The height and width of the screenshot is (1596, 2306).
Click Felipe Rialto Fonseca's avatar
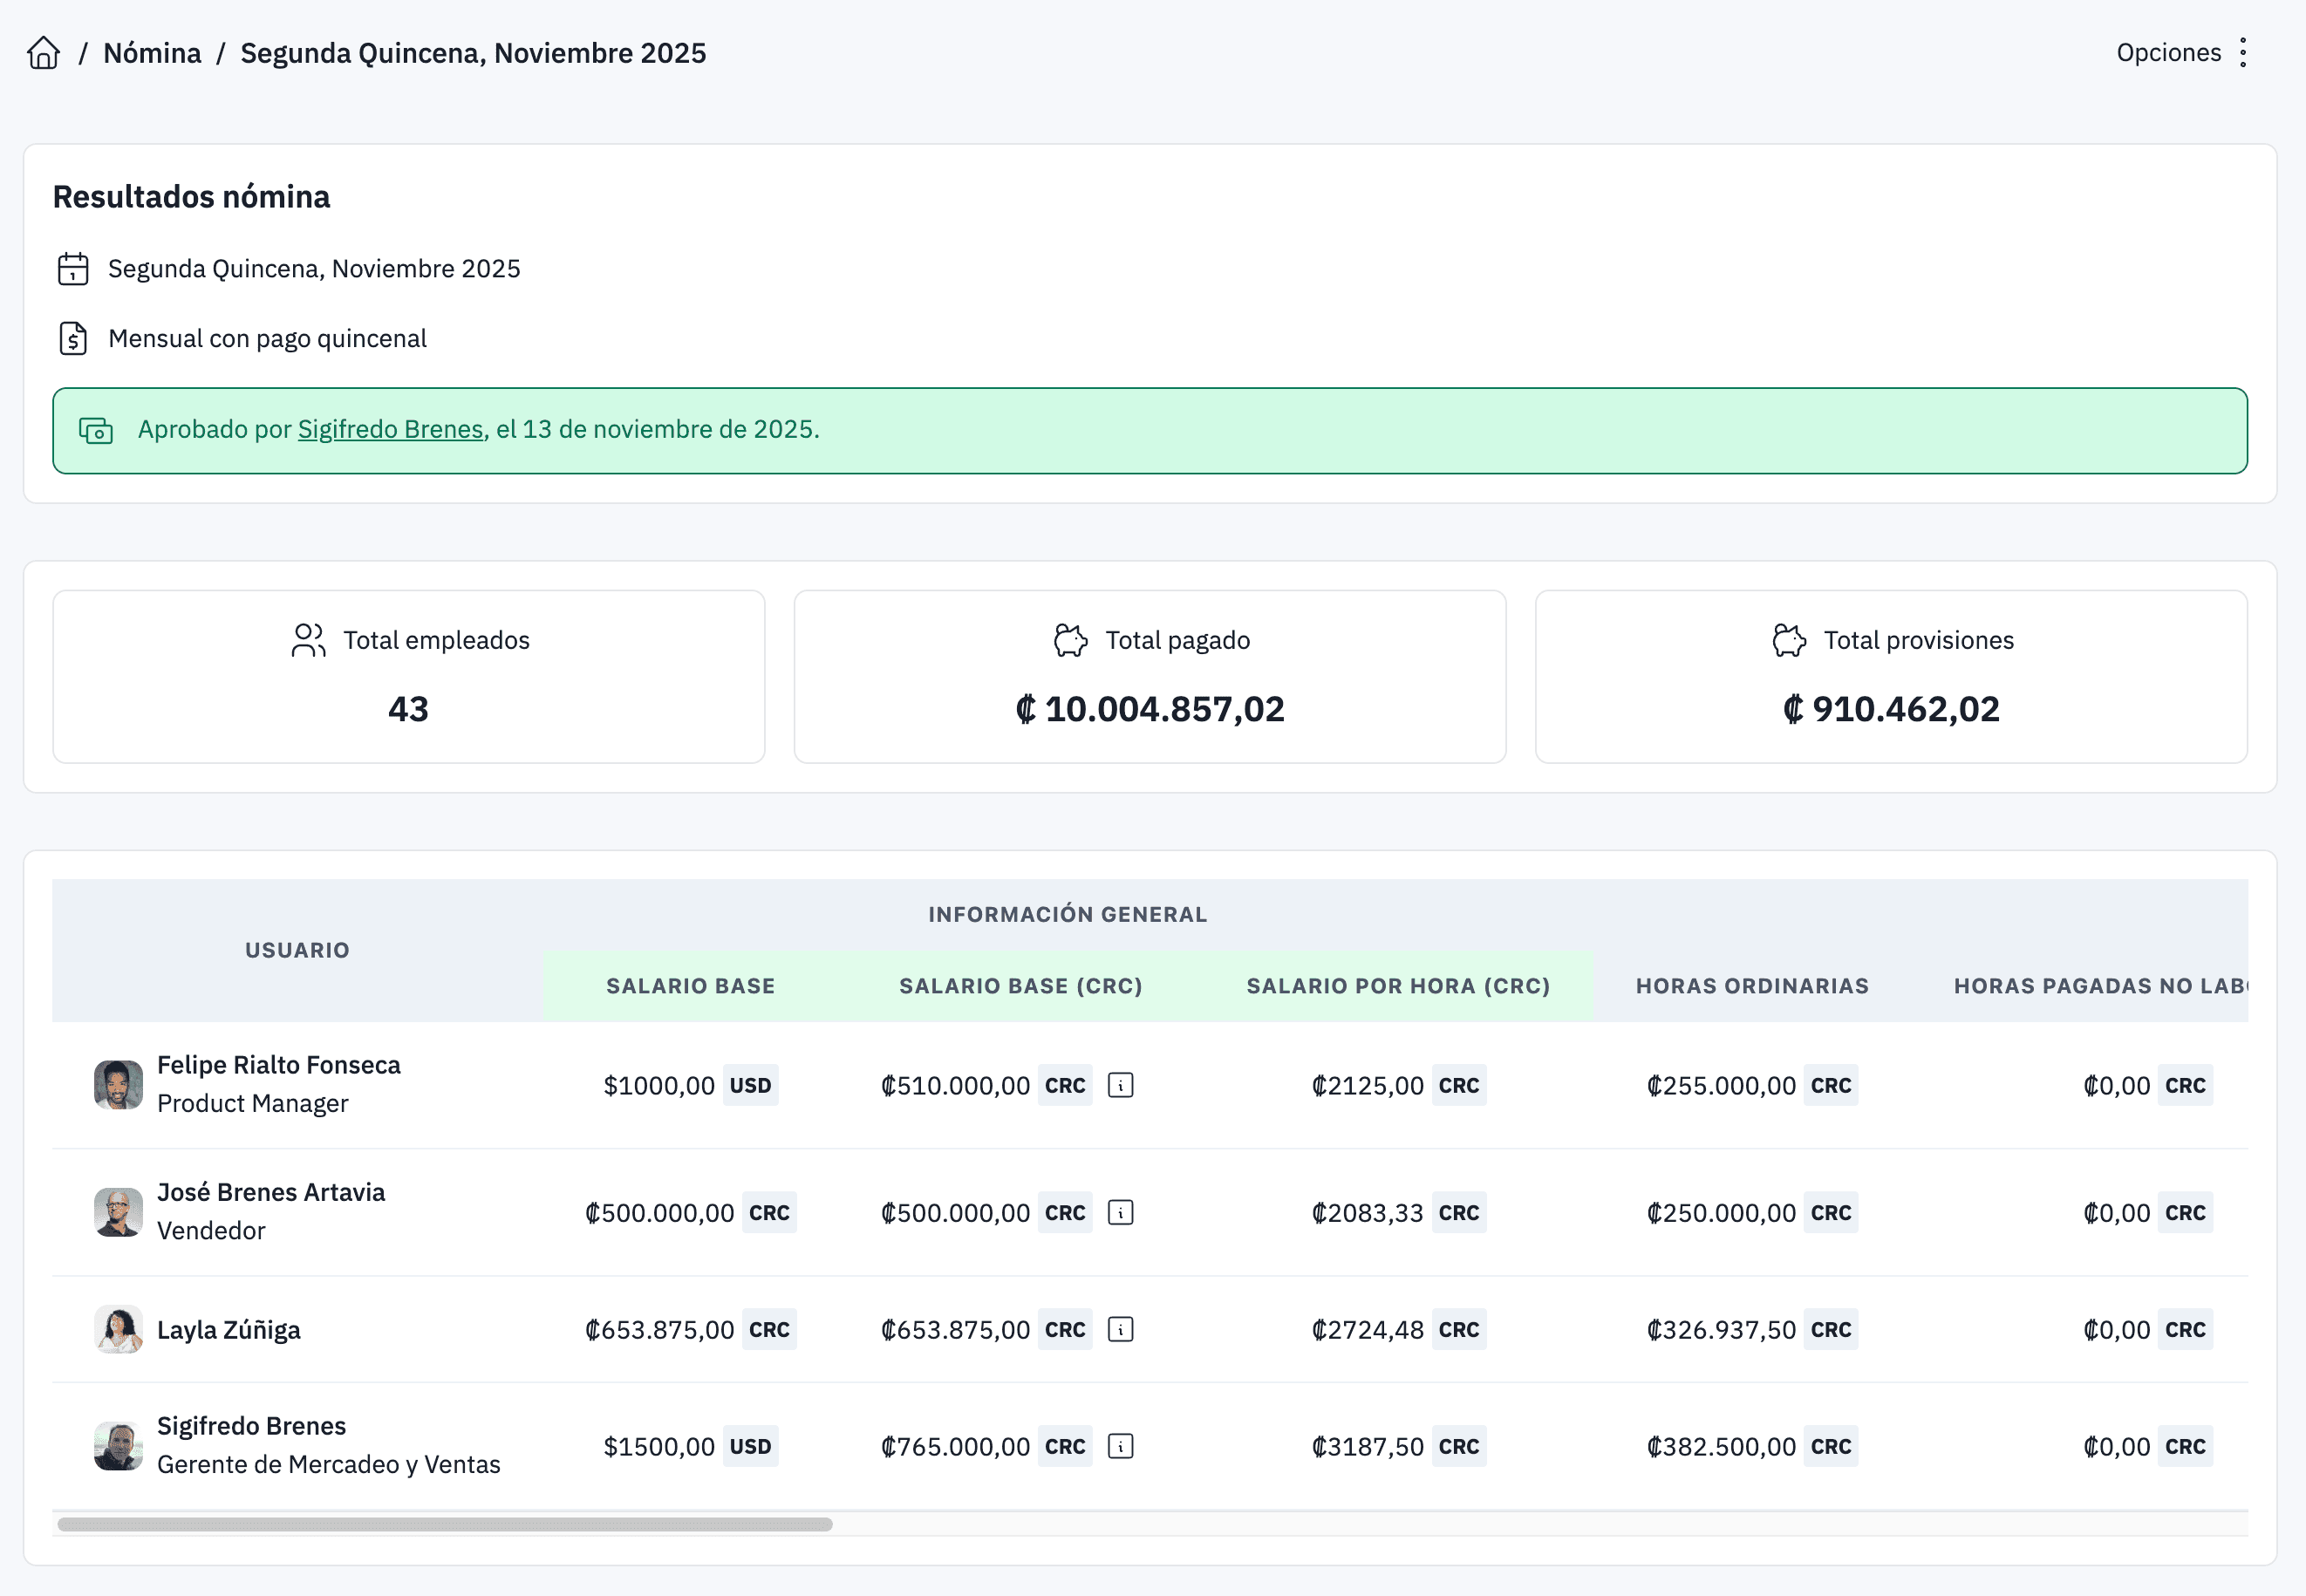(x=118, y=1085)
